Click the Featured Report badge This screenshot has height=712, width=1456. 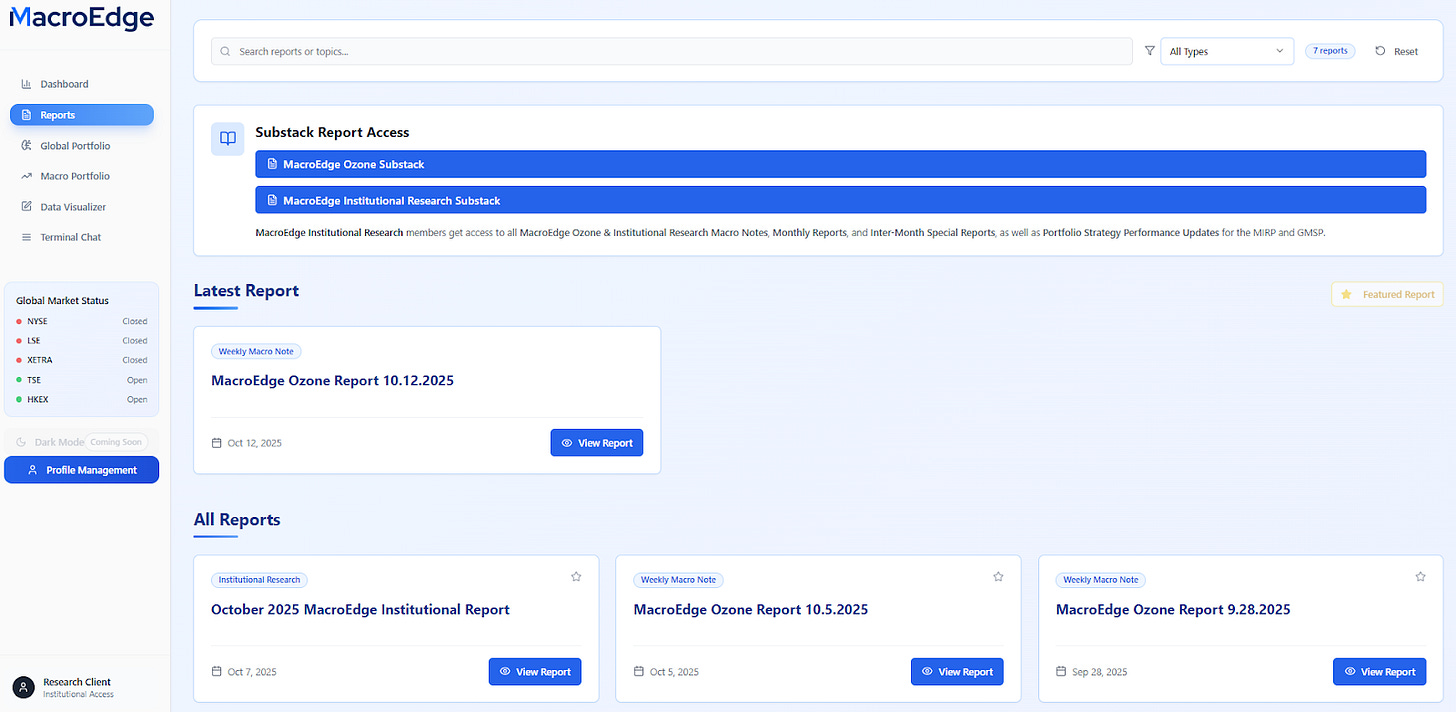pyautogui.click(x=1387, y=294)
